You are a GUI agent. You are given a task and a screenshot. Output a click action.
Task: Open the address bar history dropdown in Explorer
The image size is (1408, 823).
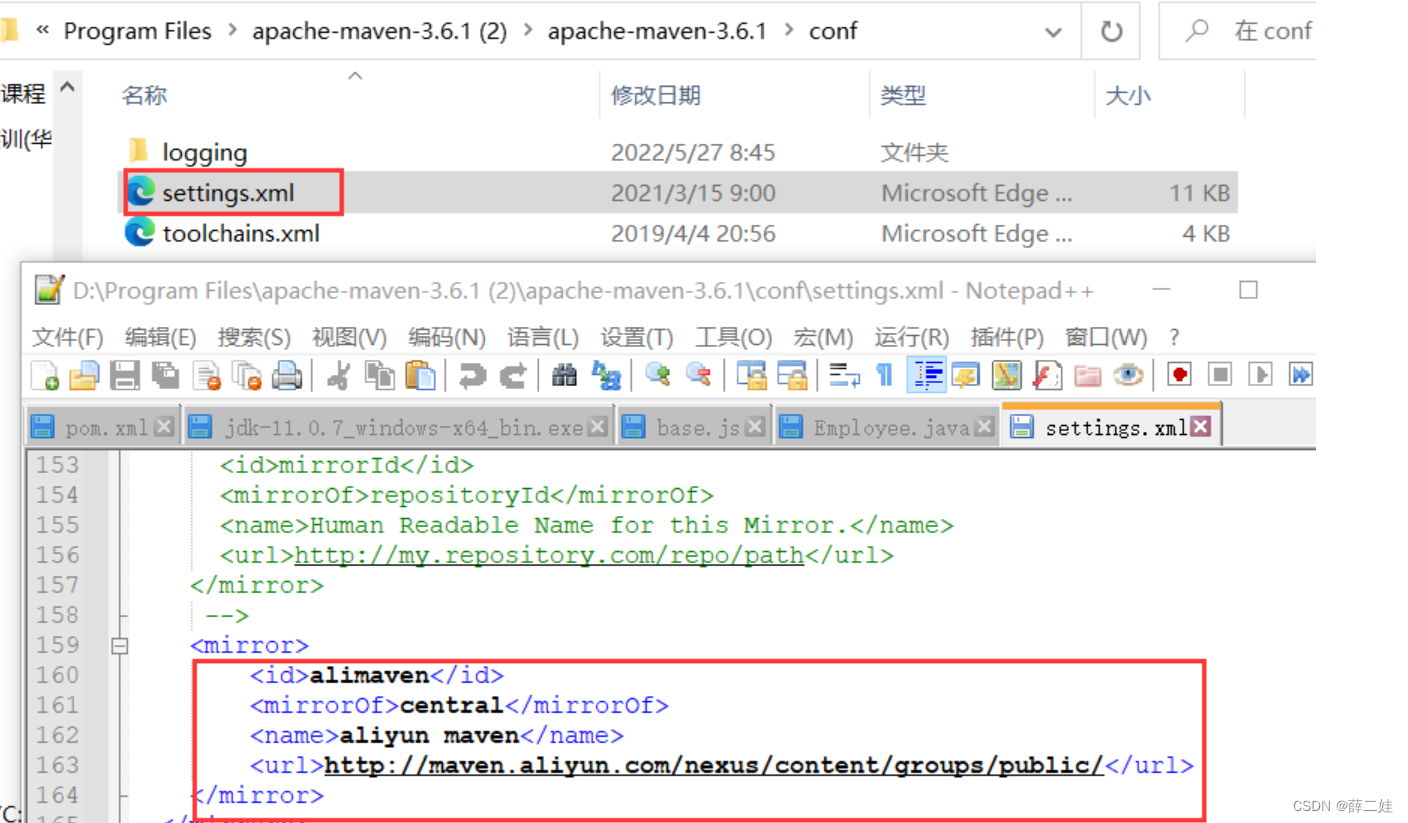tap(1053, 32)
